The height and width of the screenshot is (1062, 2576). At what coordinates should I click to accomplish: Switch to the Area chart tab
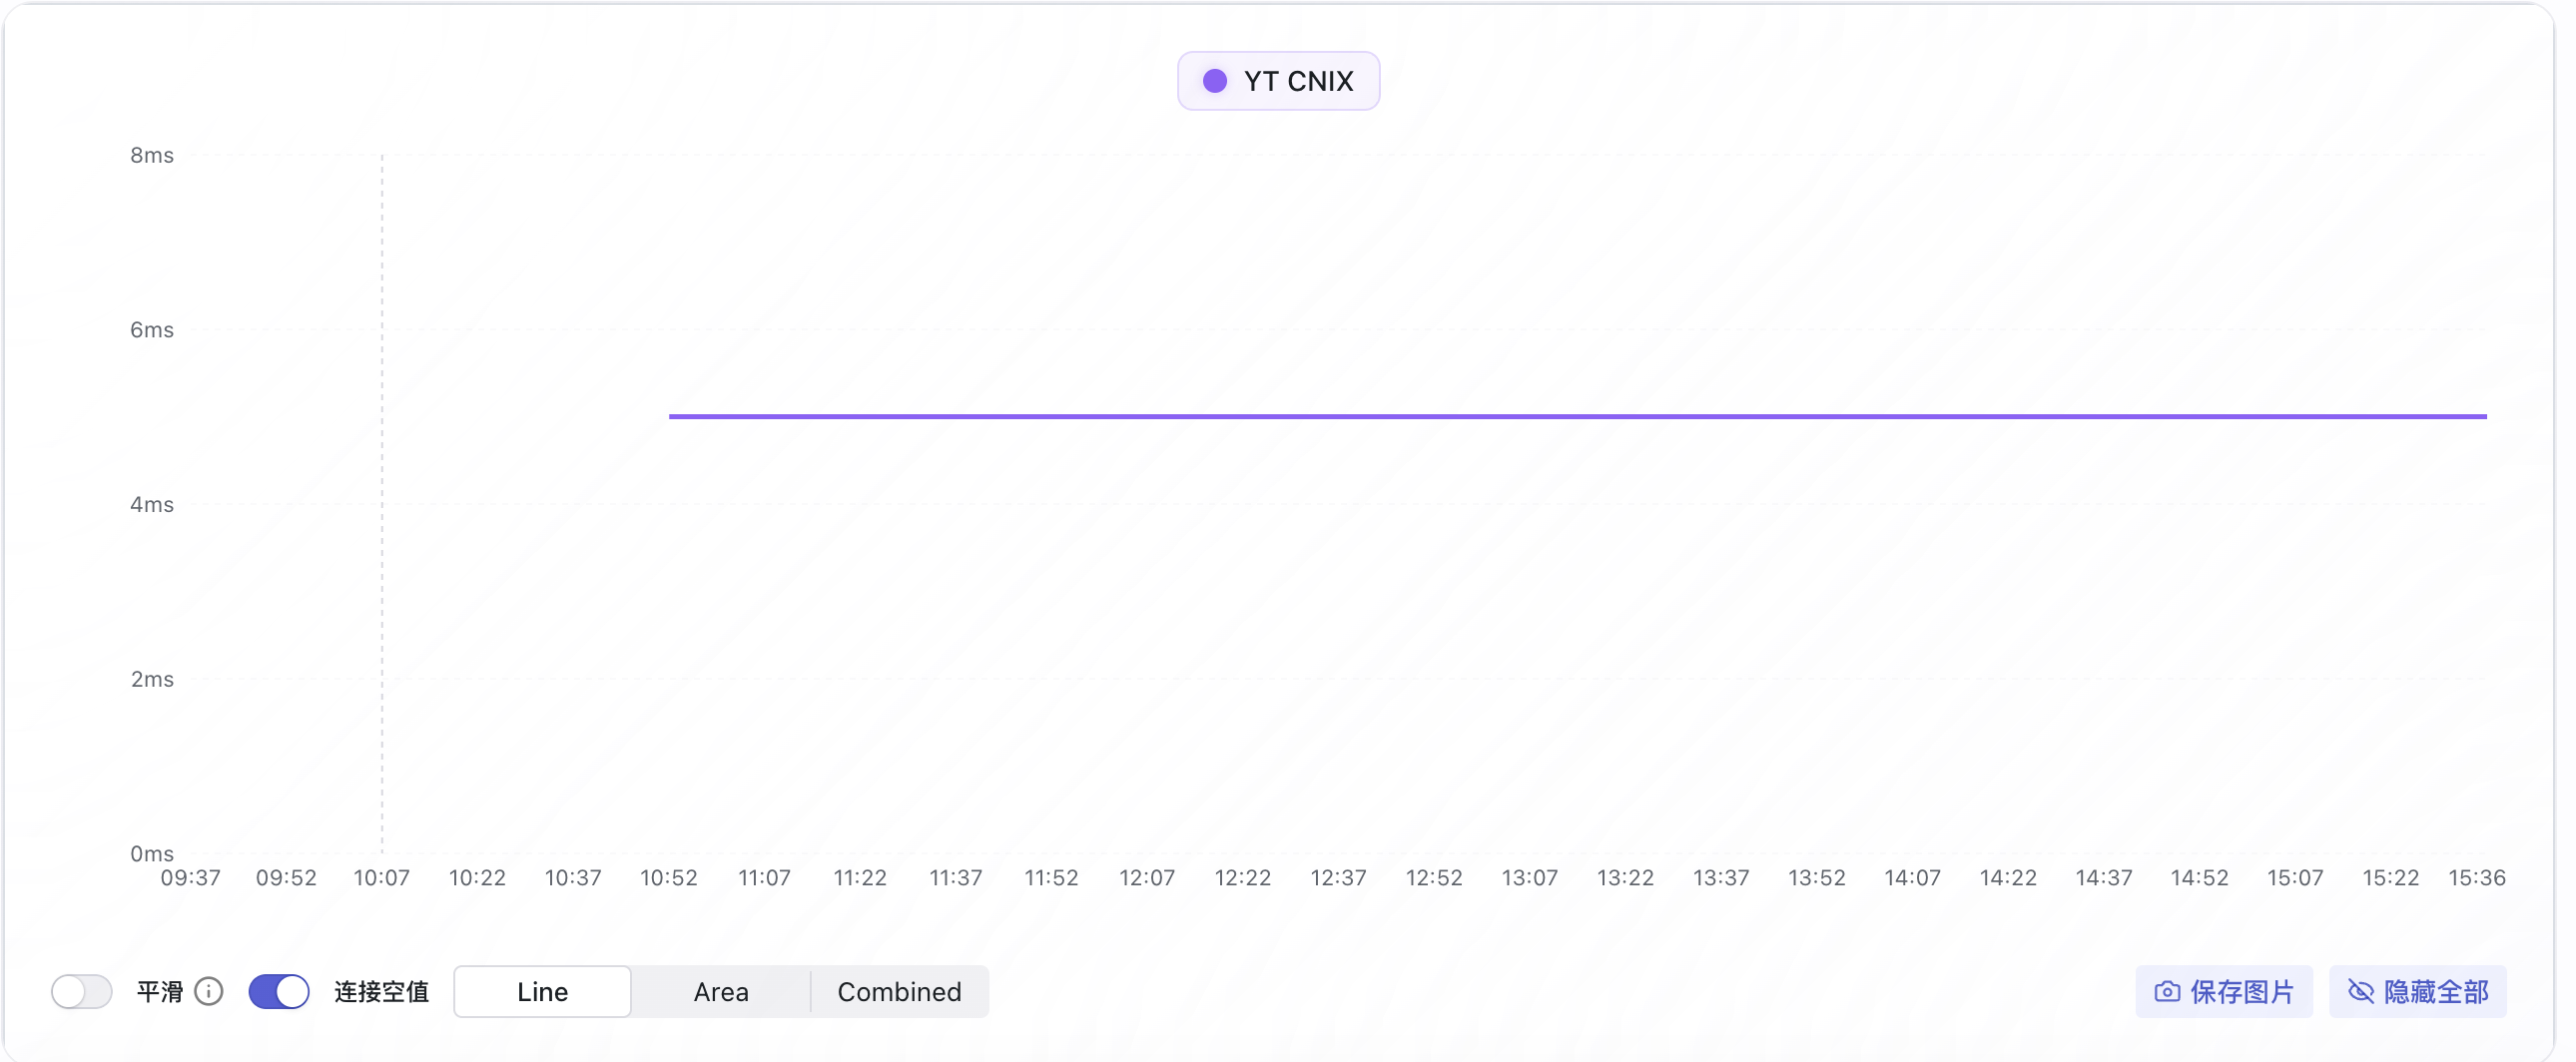(721, 991)
